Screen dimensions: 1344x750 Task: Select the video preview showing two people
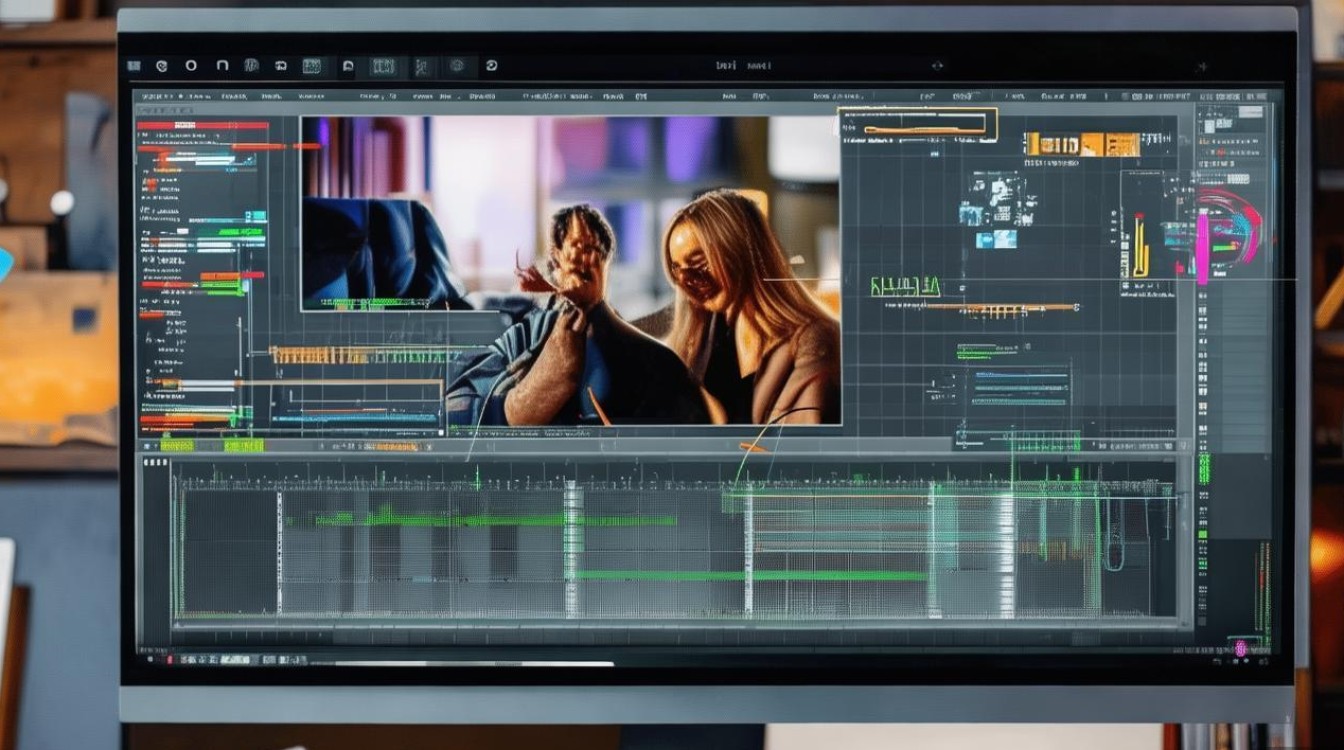(570, 270)
